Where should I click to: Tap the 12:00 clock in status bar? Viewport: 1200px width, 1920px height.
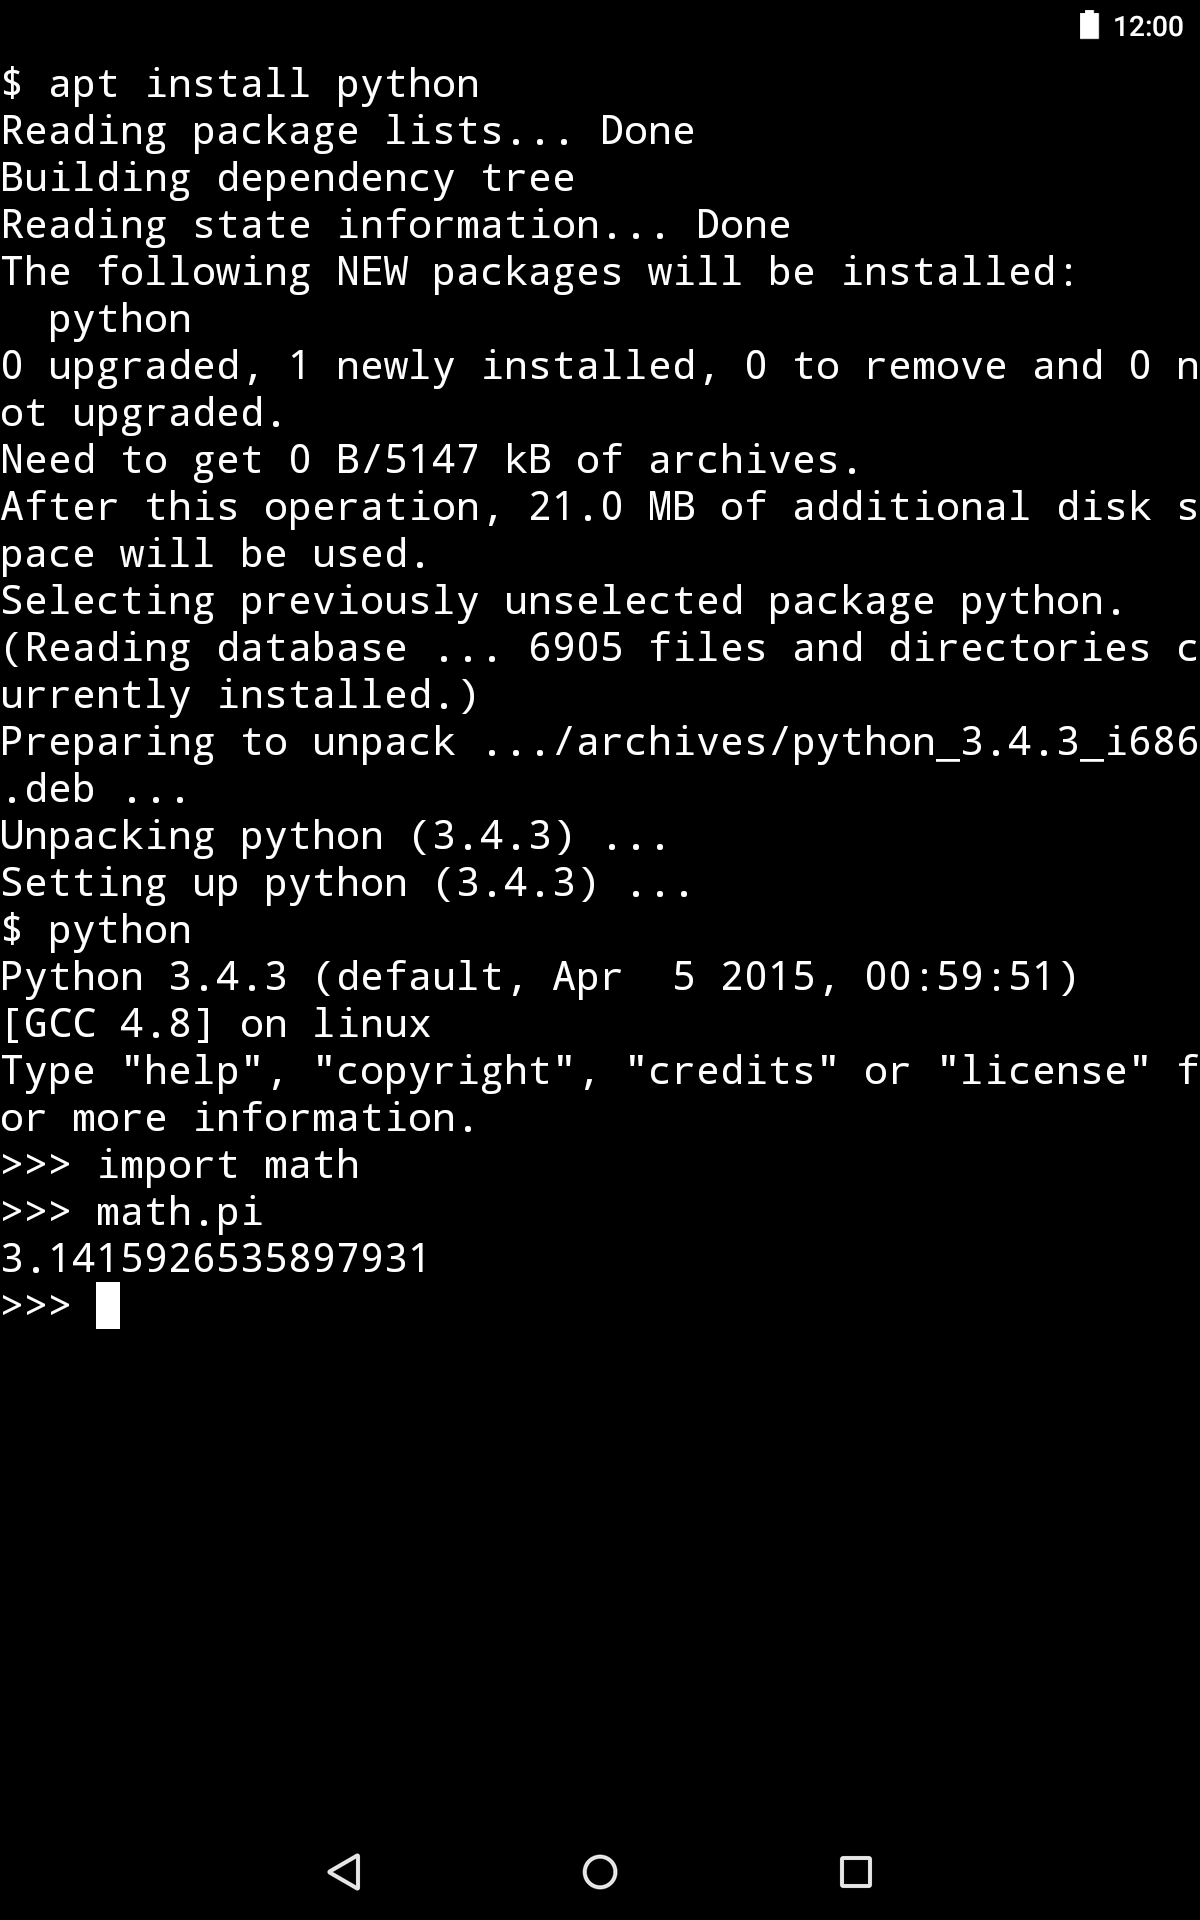[1148, 26]
